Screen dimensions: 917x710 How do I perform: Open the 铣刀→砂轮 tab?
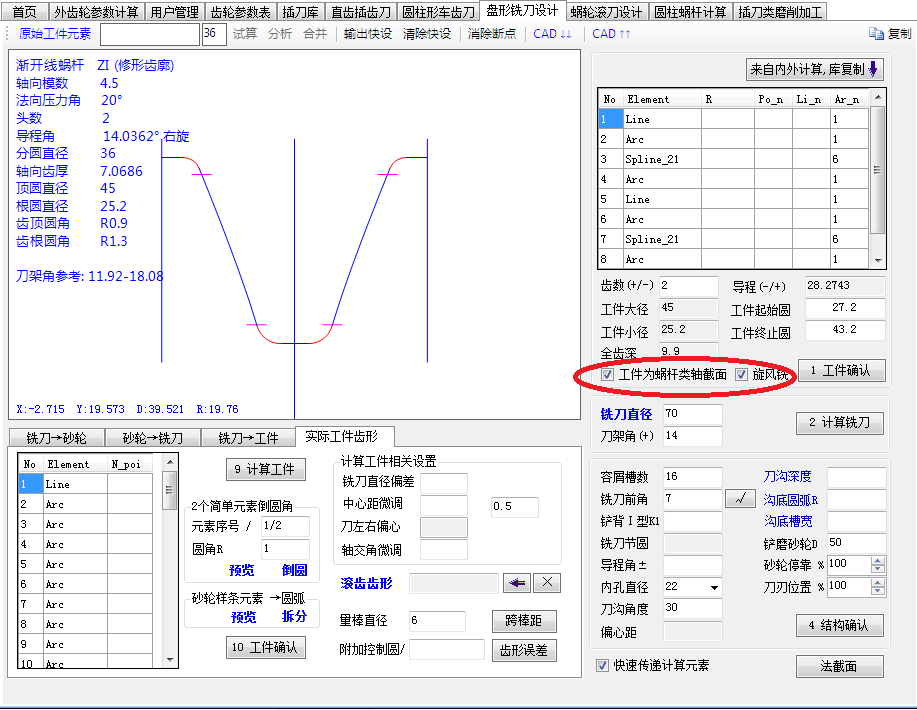click(56, 438)
